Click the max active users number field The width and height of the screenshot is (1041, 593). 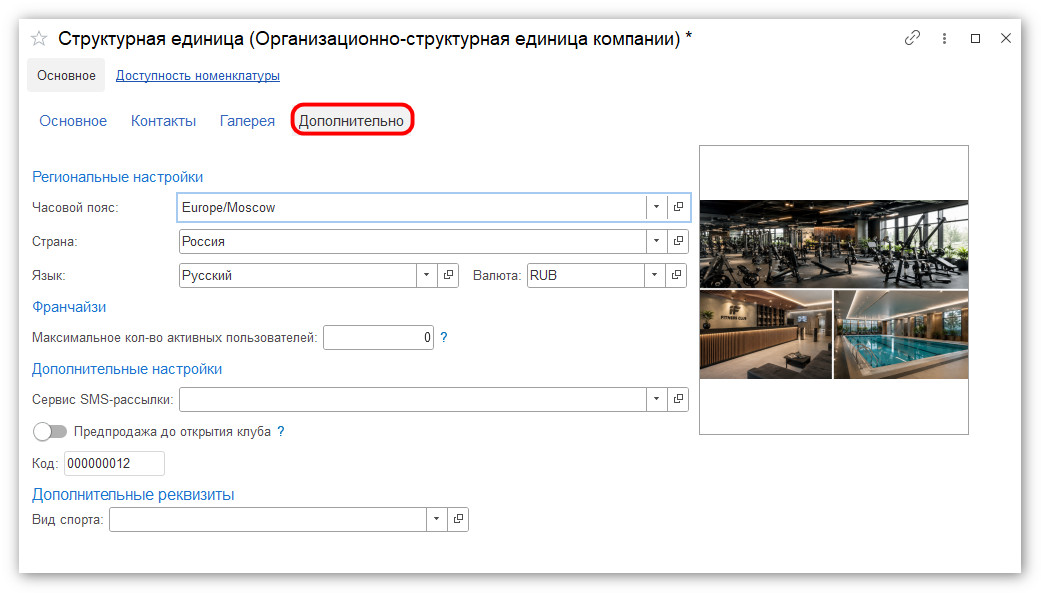click(x=378, y=337)
